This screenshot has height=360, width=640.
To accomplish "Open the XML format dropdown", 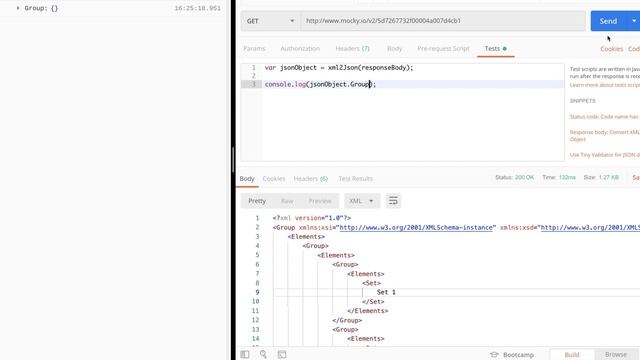I will (x=362, y=201).
